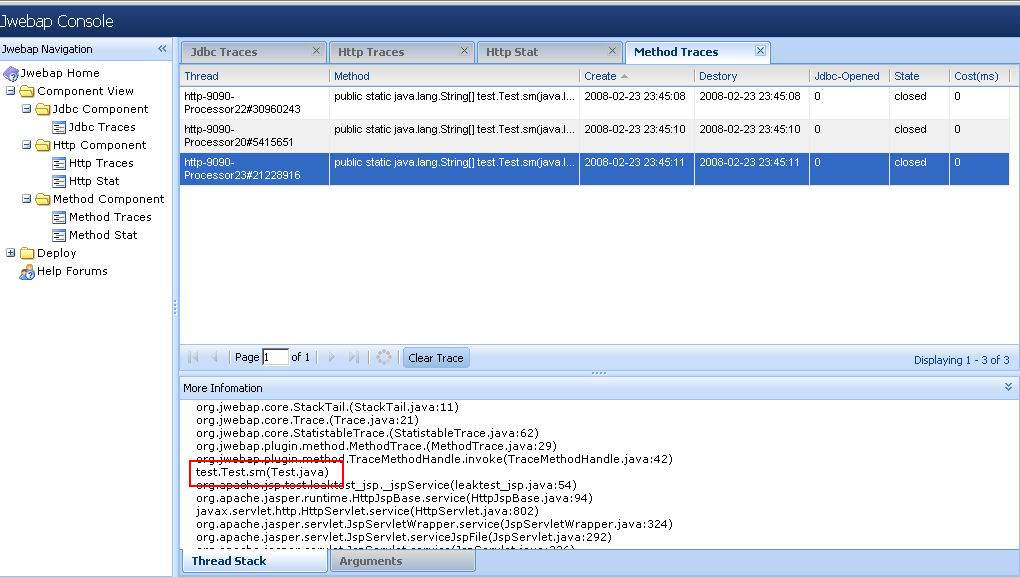
Task: Collapse the More Infomation panel
Action: (1008, 387)
